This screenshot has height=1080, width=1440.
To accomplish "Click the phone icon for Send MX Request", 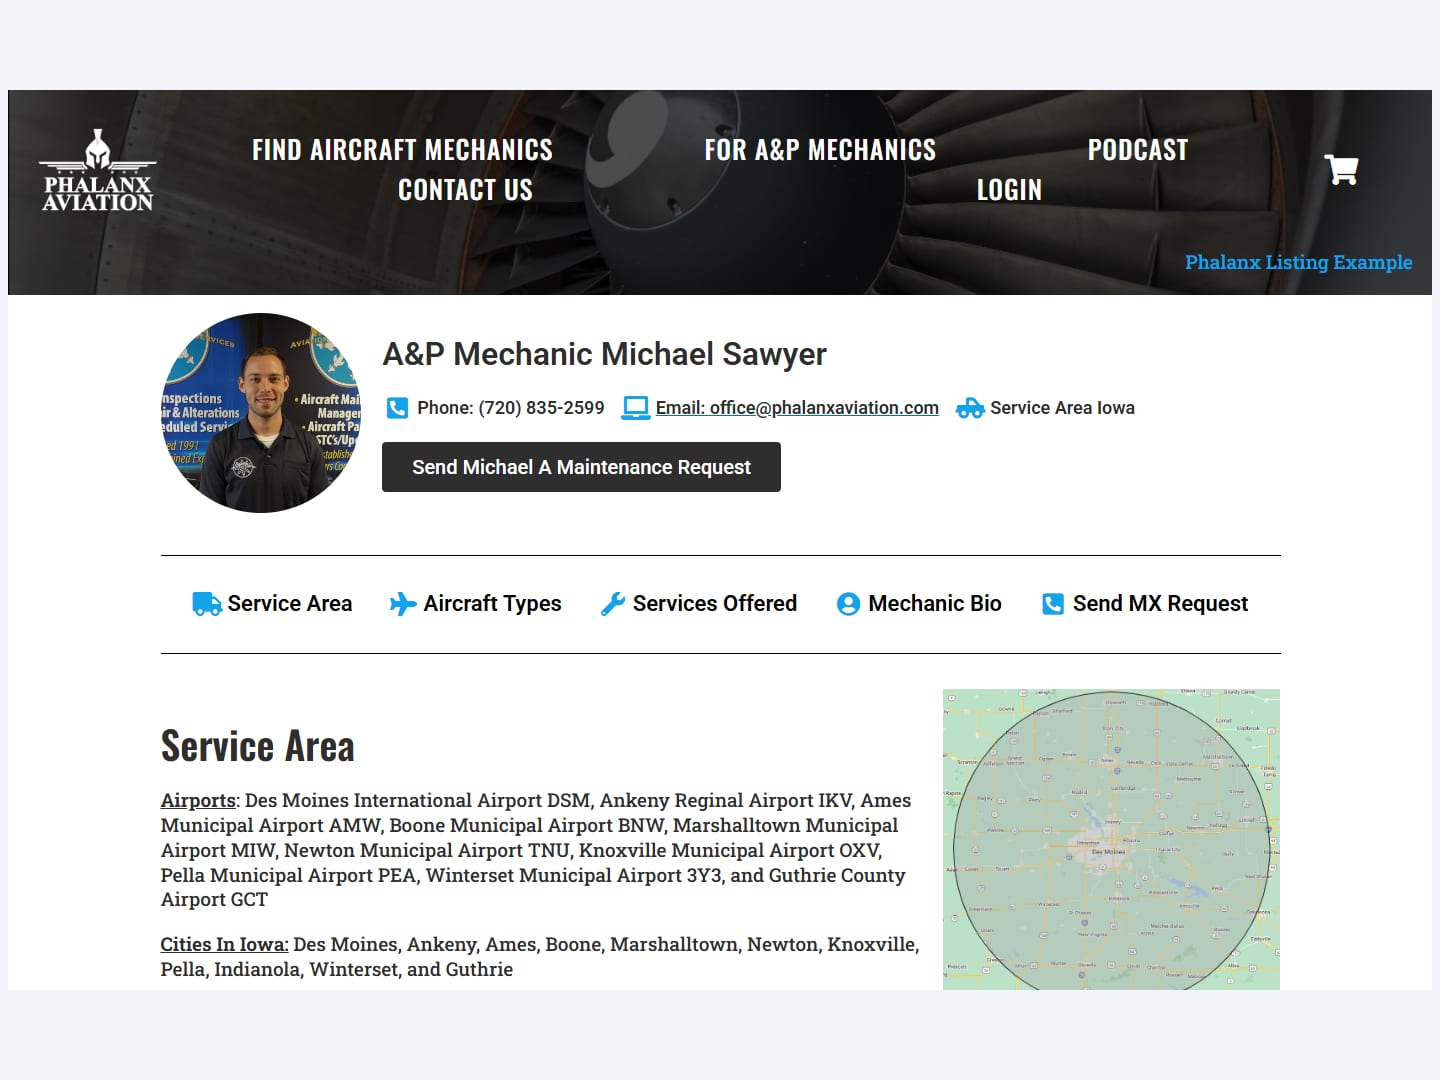I will [x=1053, y=604].
